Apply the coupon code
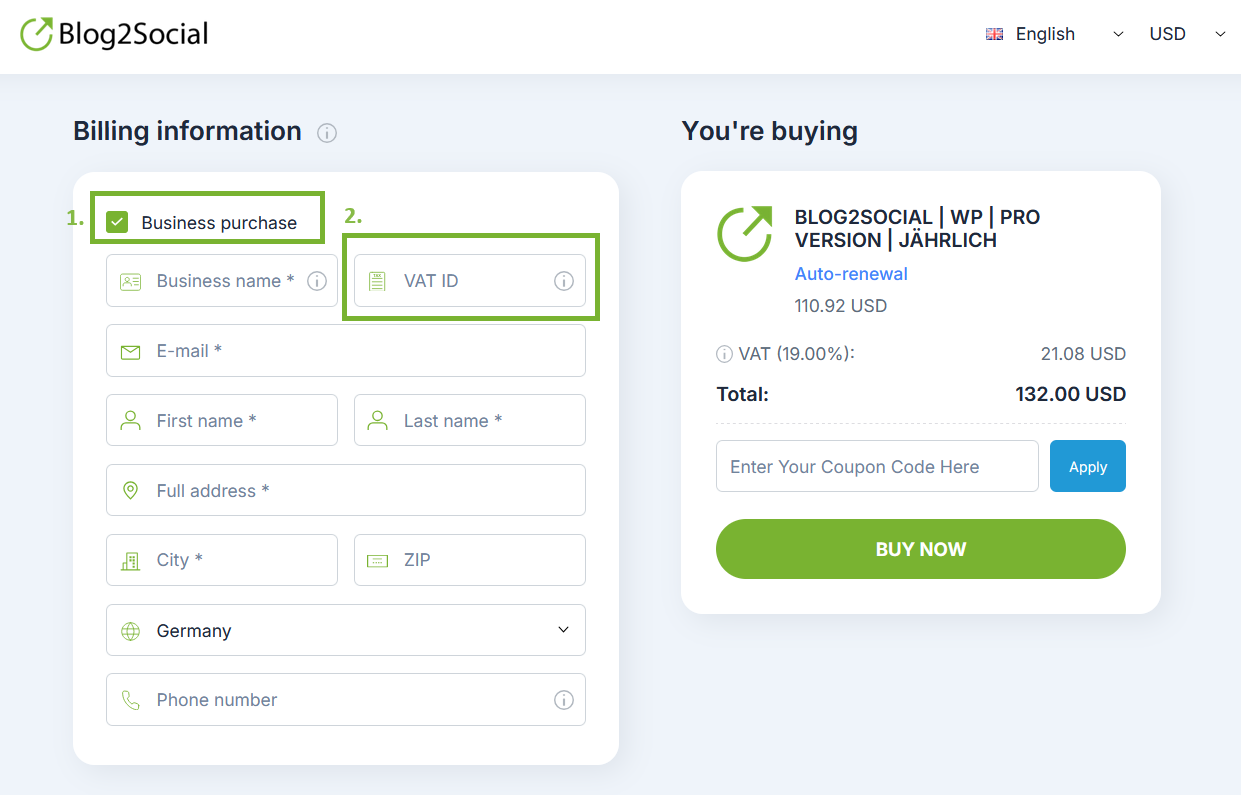The image size is (1241, 795). coord(1088,466)
